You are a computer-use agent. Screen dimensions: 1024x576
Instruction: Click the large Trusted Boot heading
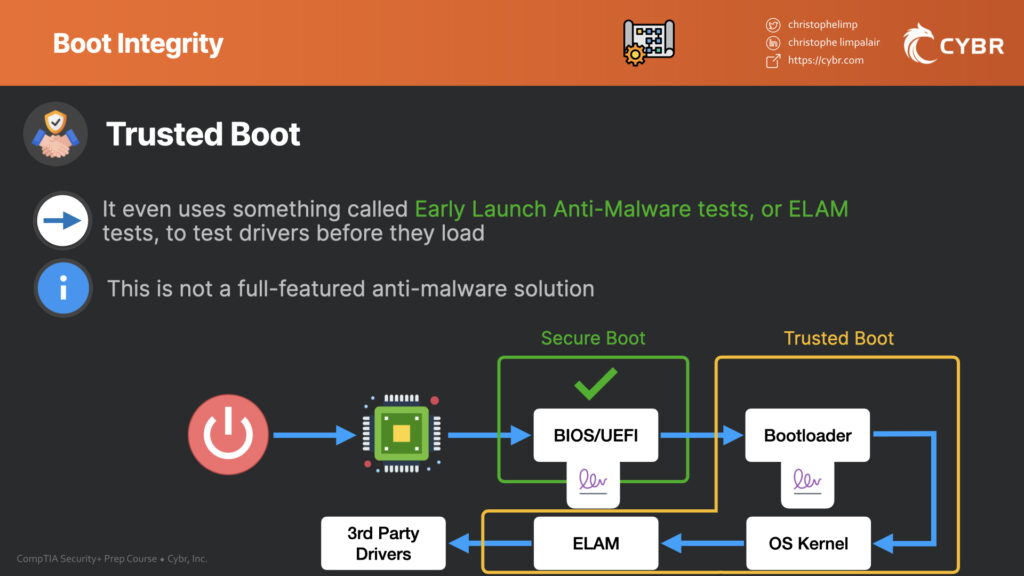tap(203, 134)
